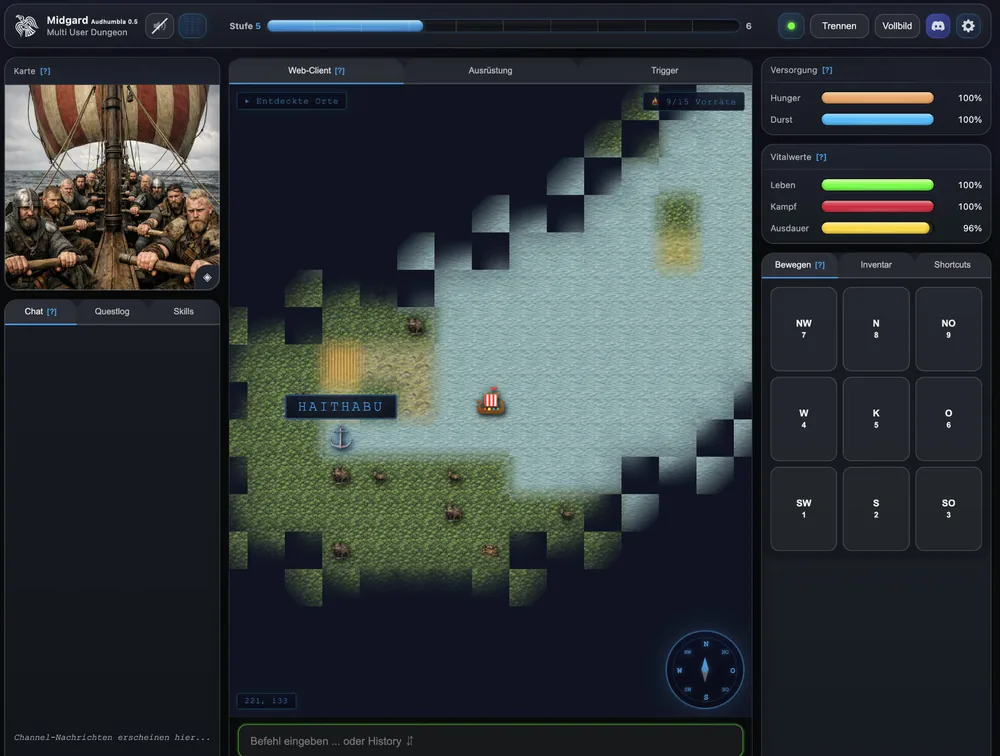Open the help [?] next to Versorgung

tap(827, 70)
